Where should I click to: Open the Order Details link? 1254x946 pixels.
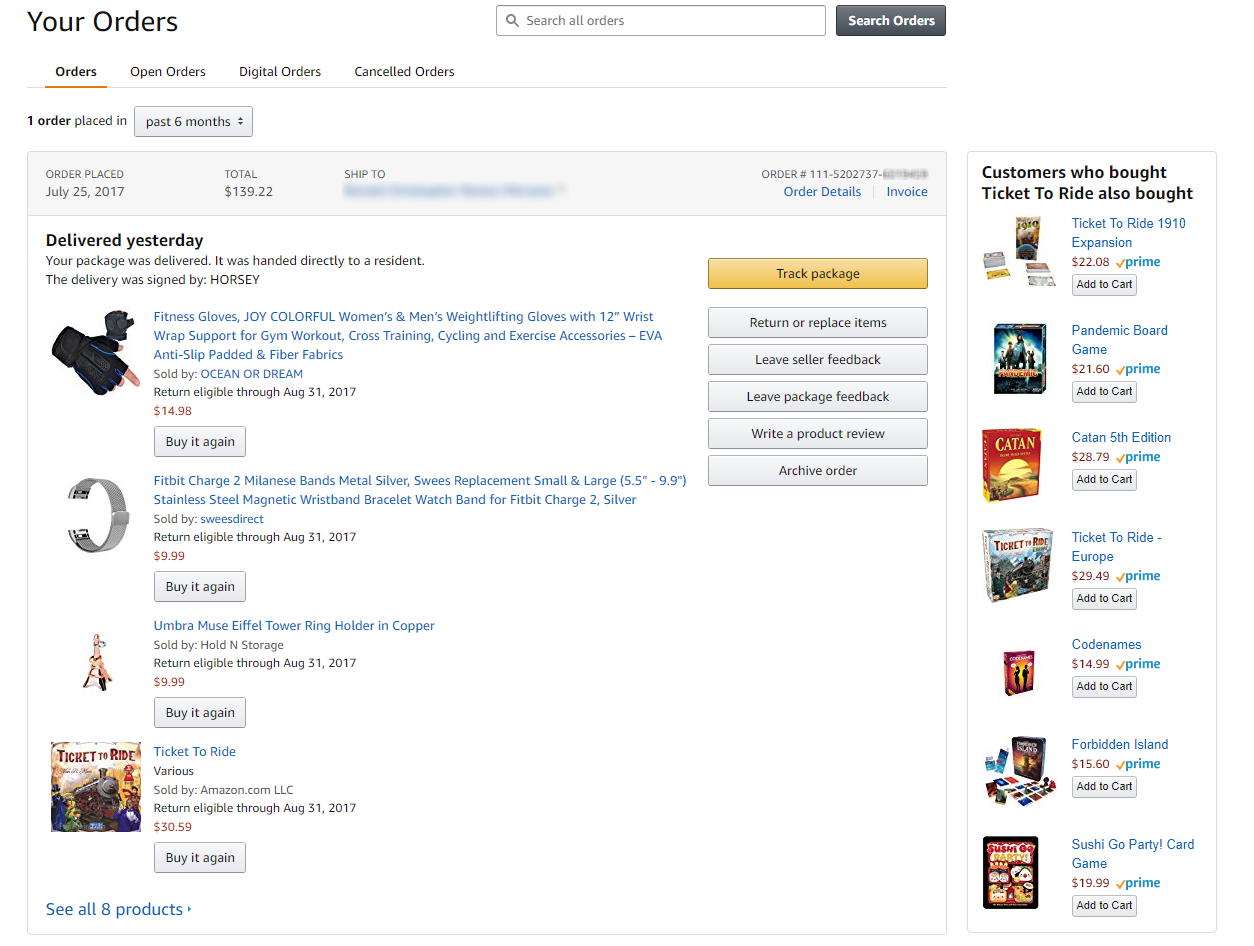pos(822,192)
